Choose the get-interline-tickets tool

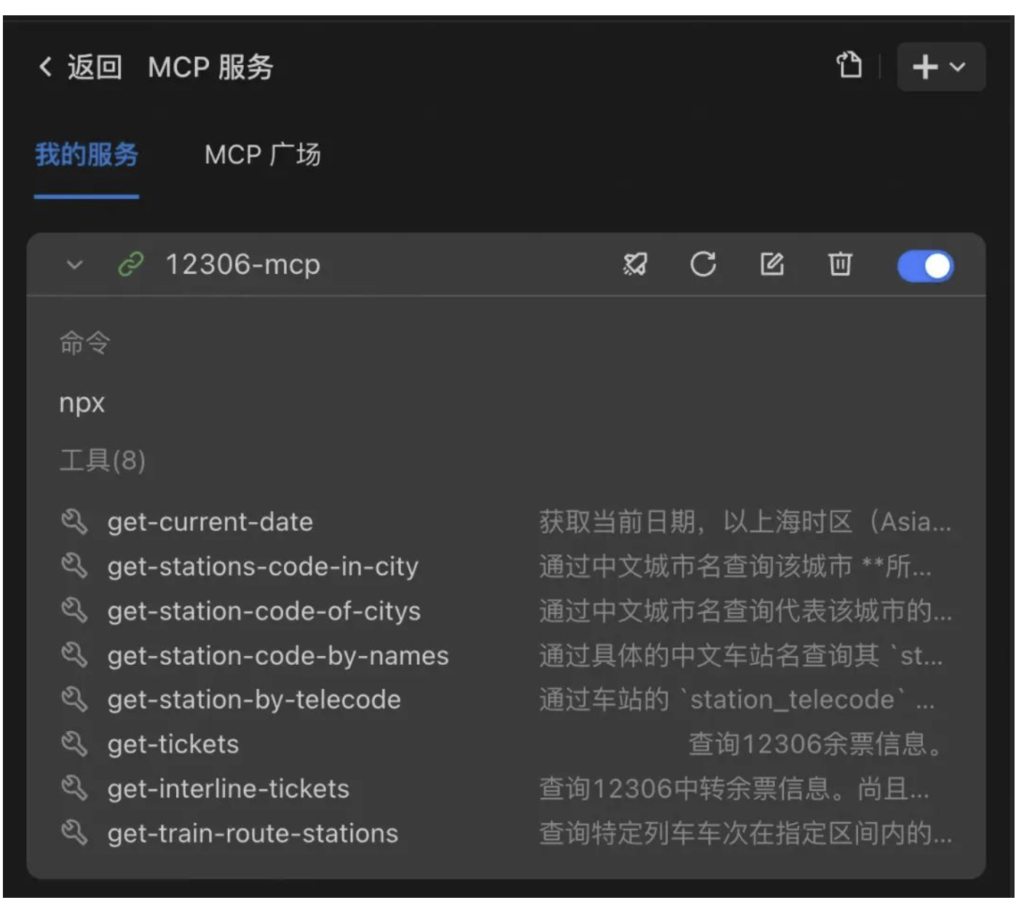click(228, 789)
